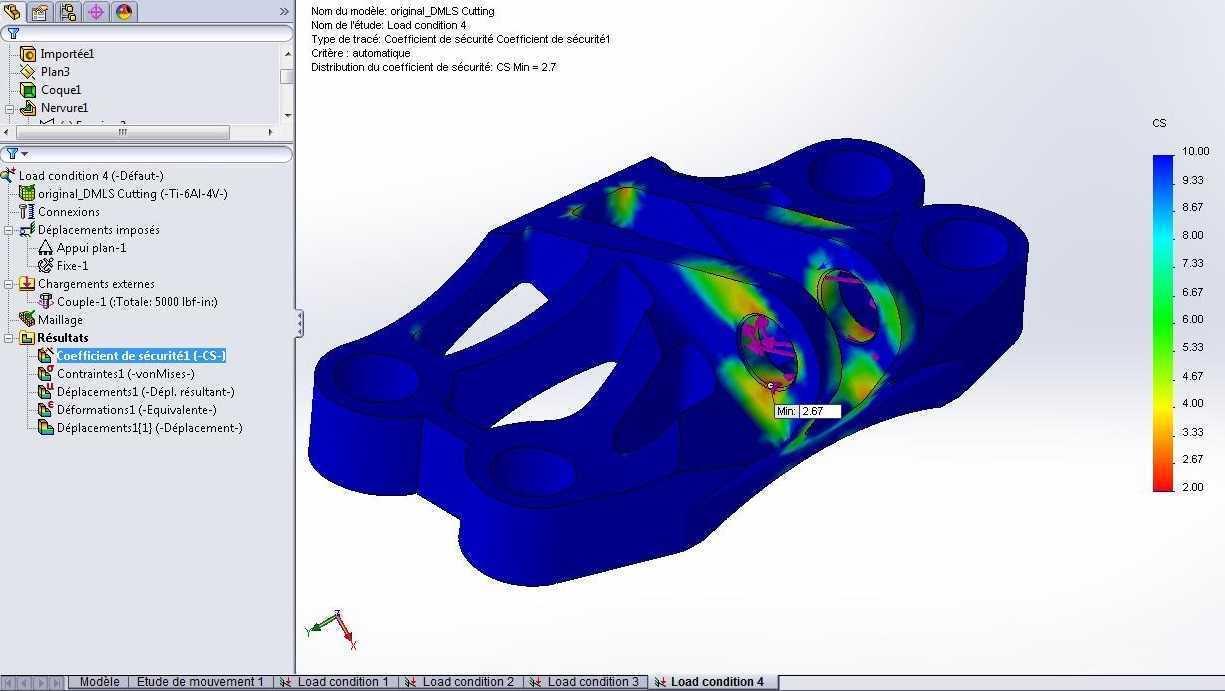This screenshot has height=691, width=1225.
Task: Select Déplacements1{1} (-Déplacement-) plot
Action: tap(150, 428)
